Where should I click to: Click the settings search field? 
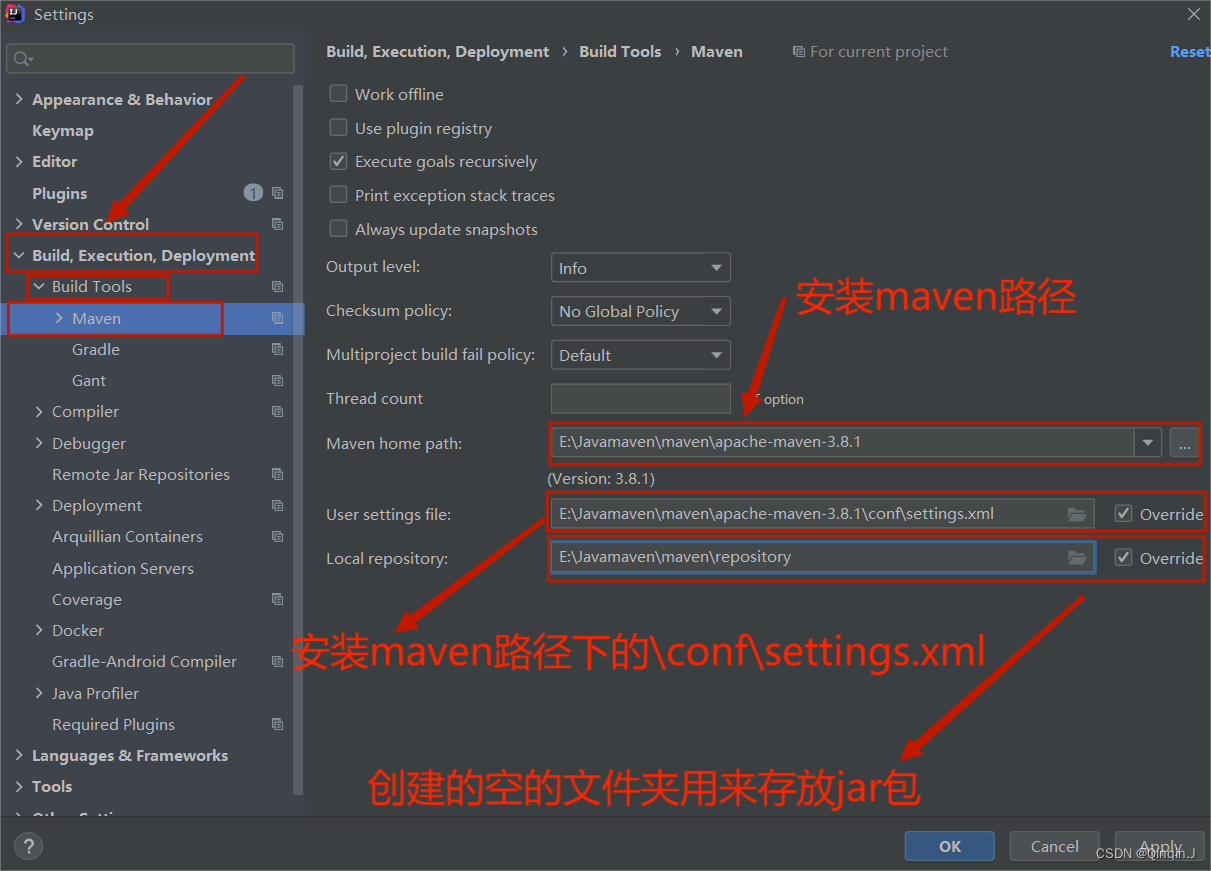click(x=150, y=59)
